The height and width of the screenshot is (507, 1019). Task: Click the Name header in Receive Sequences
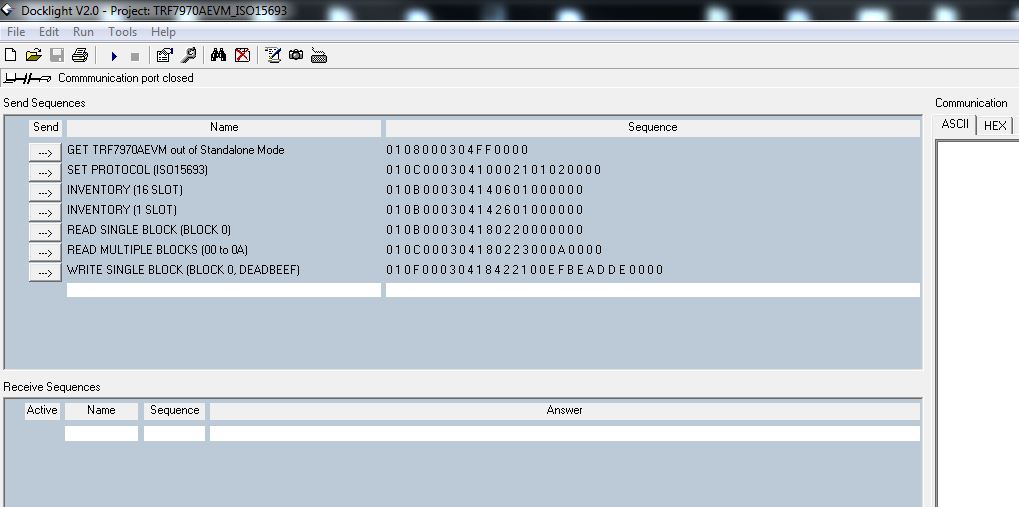pyautogui.click(x=101, y=411)
